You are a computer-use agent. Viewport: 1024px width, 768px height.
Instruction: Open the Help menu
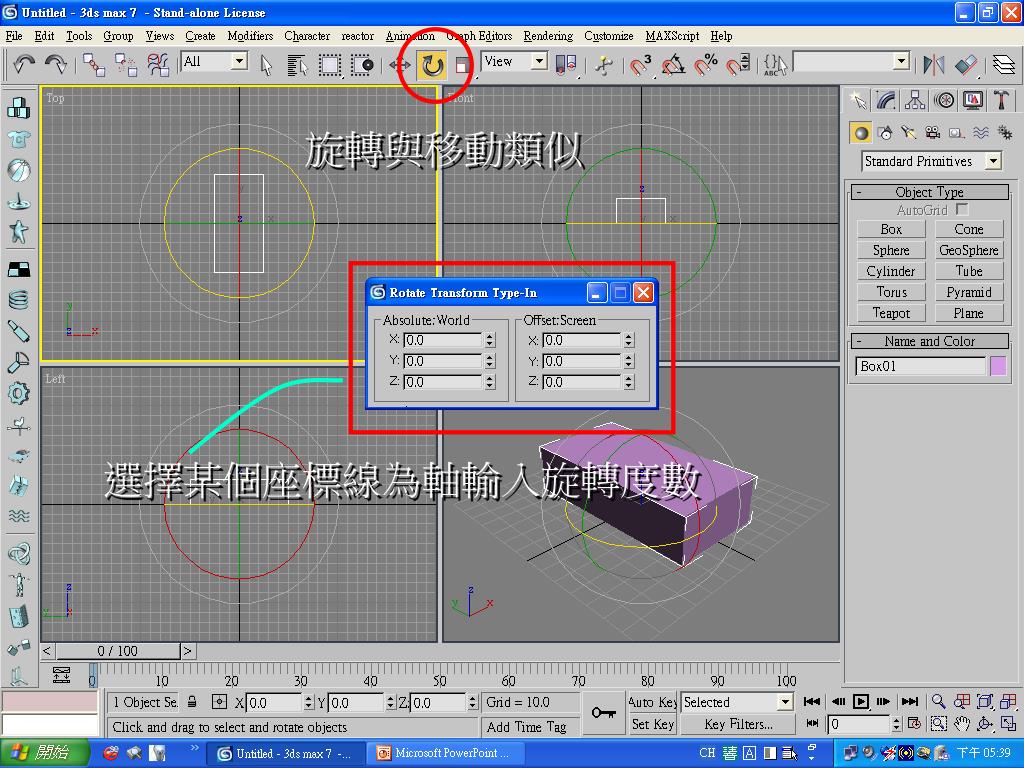[722, 36]
